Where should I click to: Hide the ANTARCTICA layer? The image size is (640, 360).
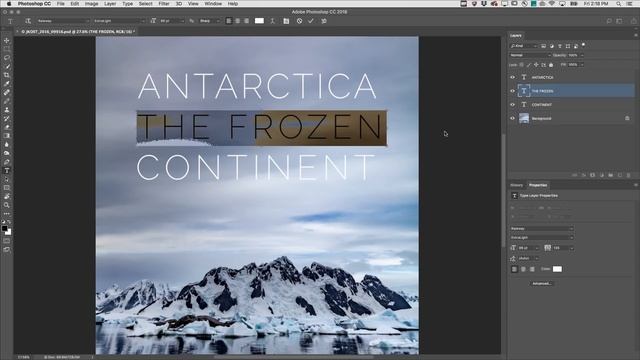click(x=513, y=77)
